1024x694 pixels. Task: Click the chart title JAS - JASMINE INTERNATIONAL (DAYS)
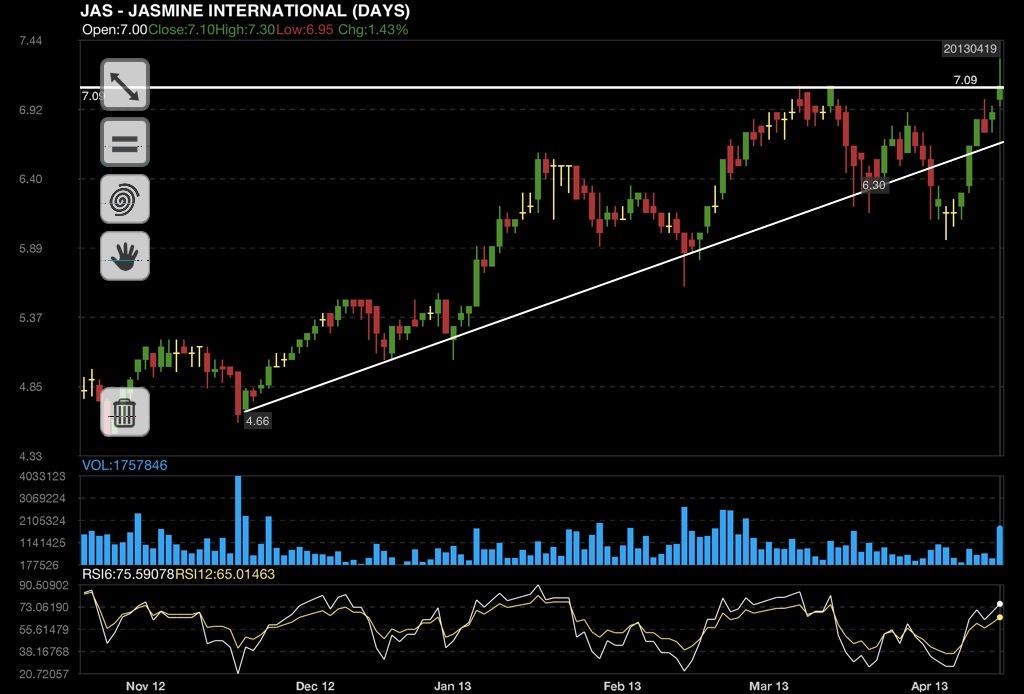pos(245,10)
